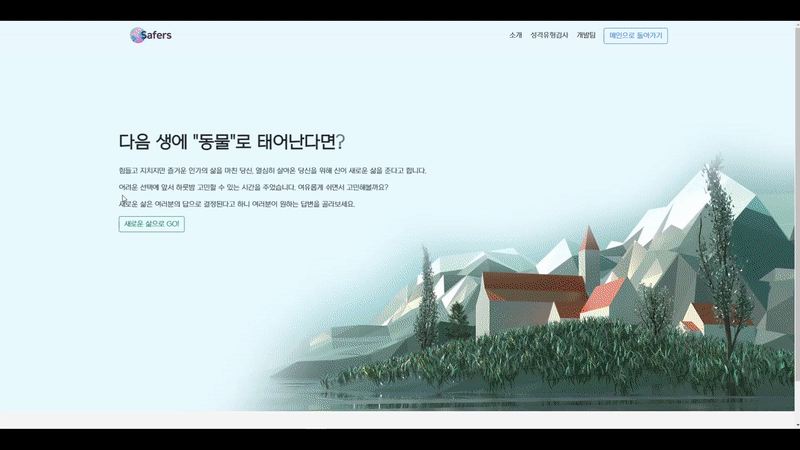Click the 새로운 삶으로 GO! button
Screen dimensions: 800x450
[x=152, y=224]
